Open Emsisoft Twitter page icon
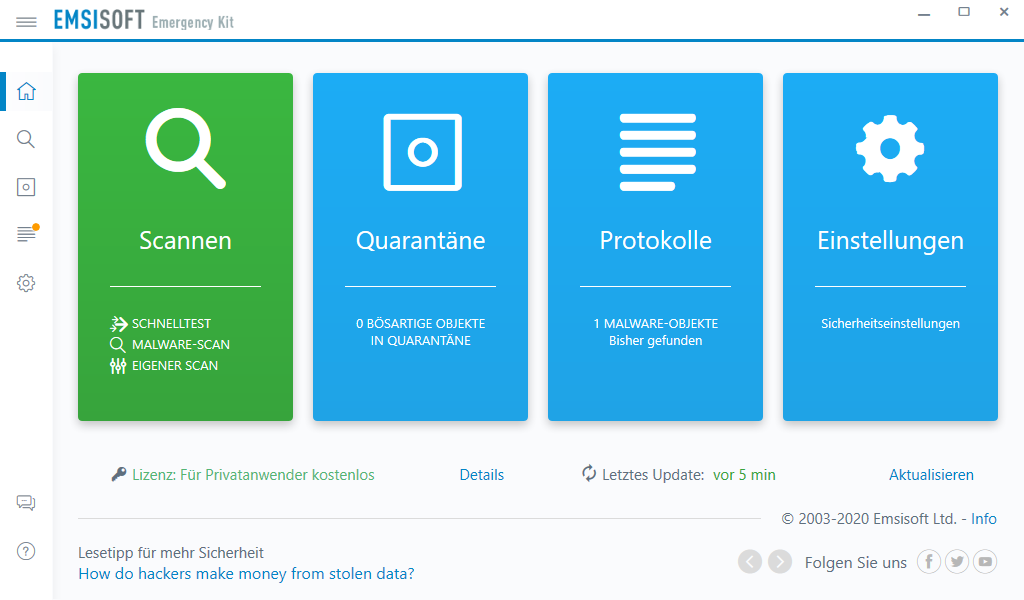 (x=957, y=561)
